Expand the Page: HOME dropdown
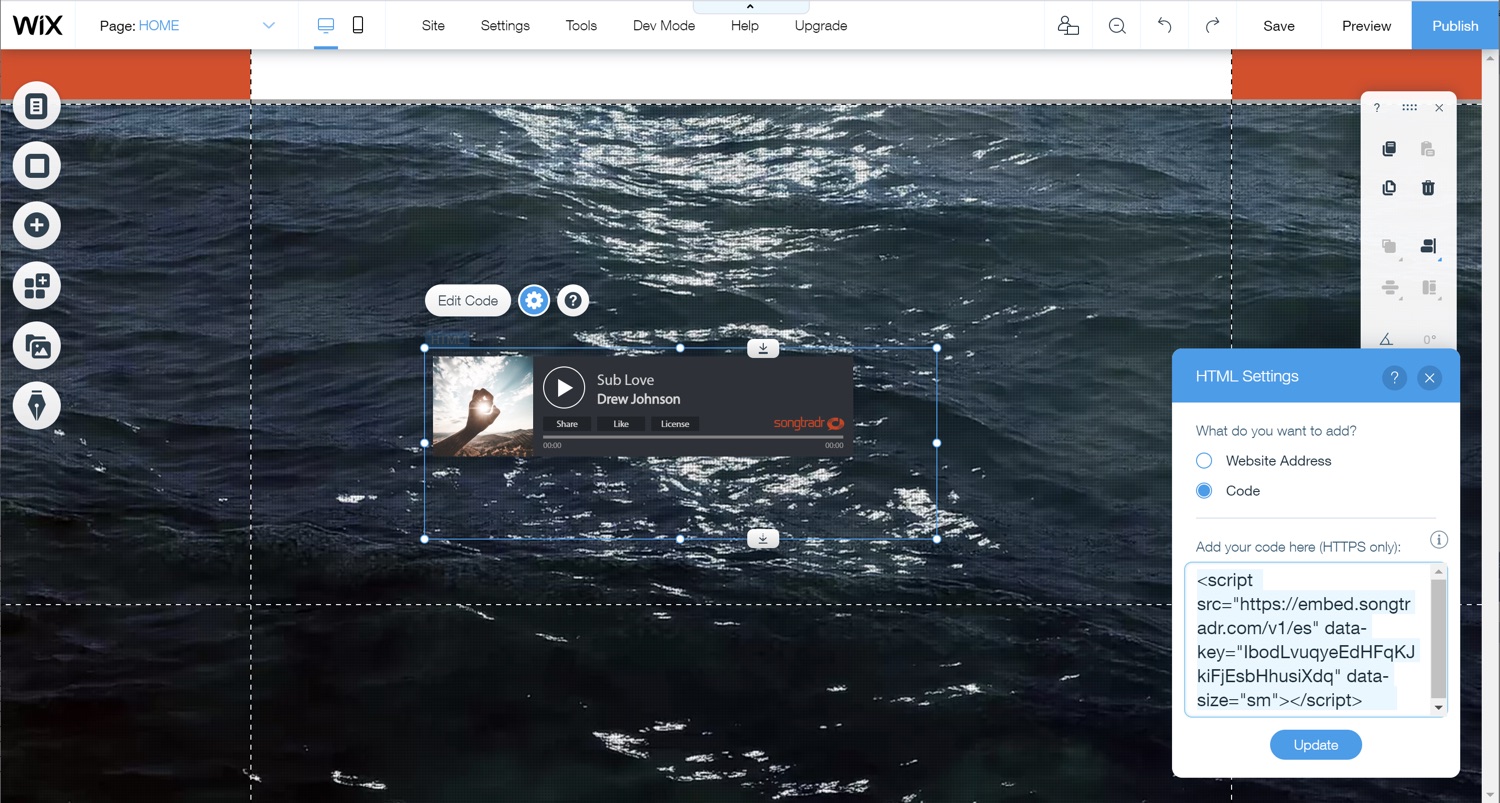The image size is (1500, 803). tap(268, 26)
